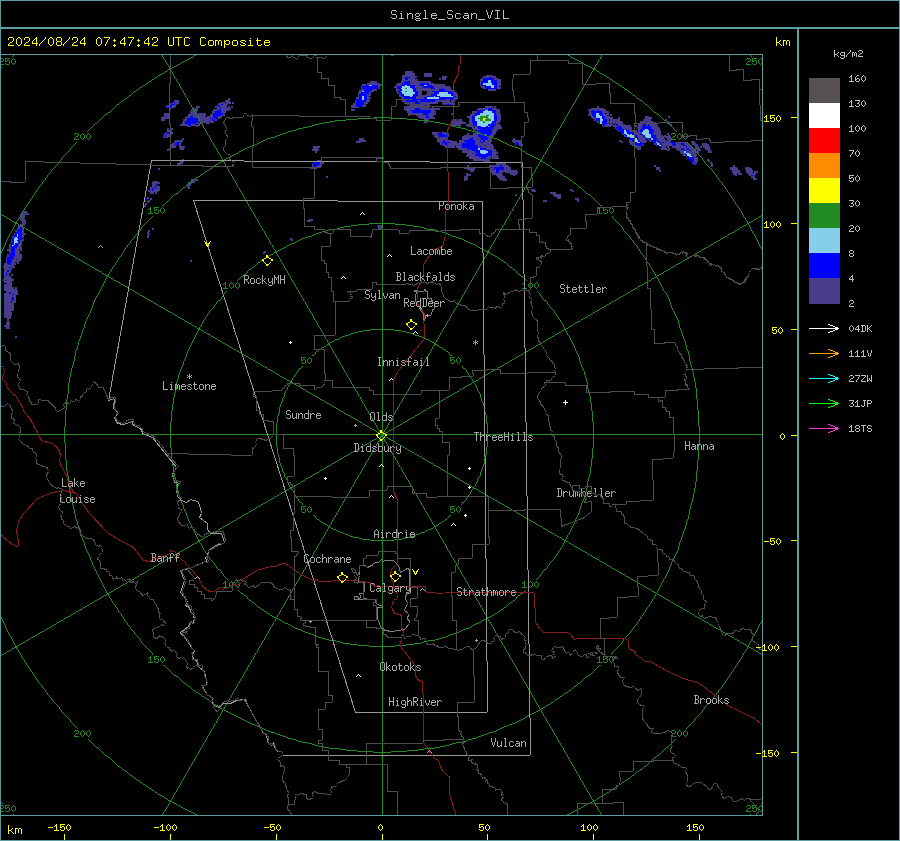Screen dimensions: 900x841
Task: Click the yellow diamond marker below RedDeer
Action: [x=411, y=325]
